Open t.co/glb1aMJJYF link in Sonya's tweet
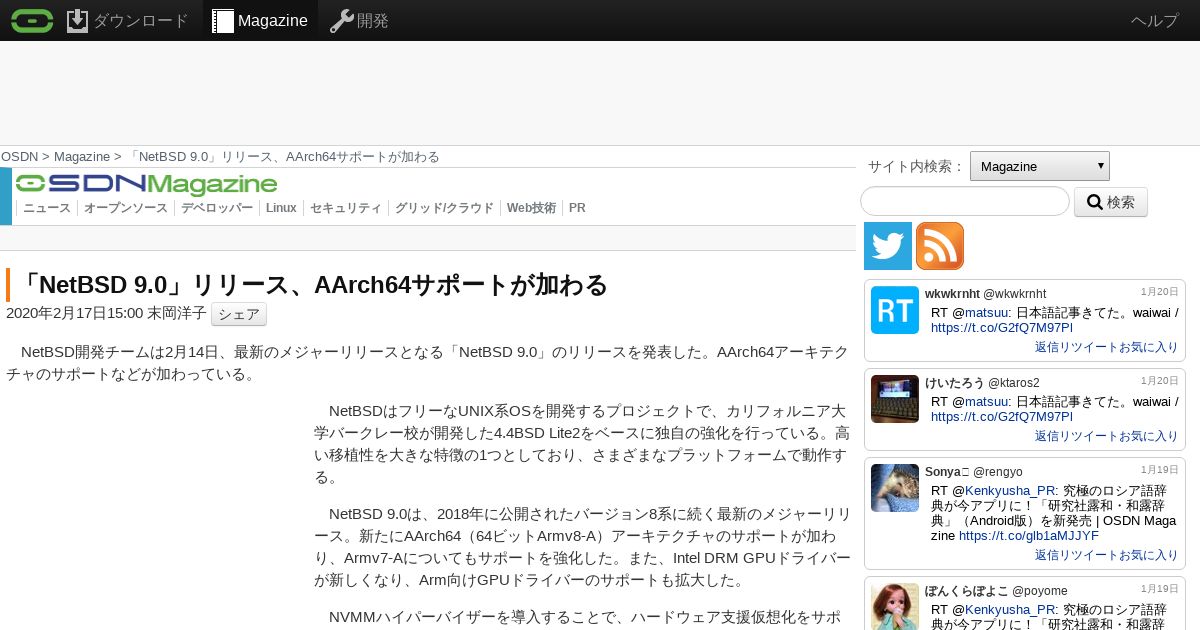1200x630 pixels. point(1029,535)
